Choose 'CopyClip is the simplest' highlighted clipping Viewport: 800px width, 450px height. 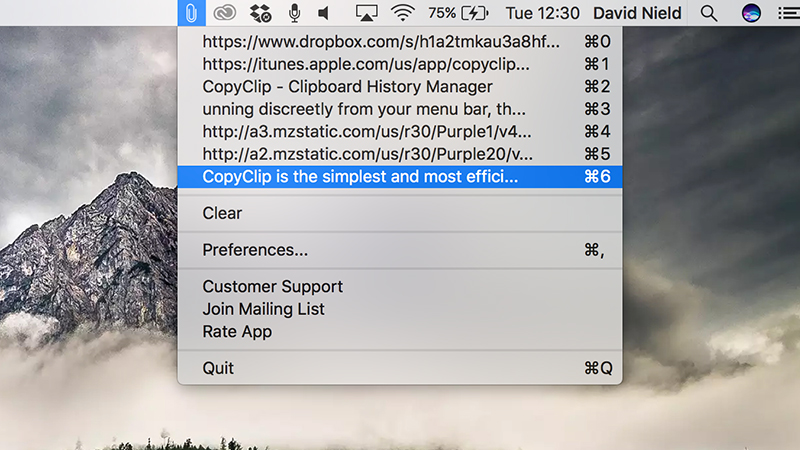point(400,177)
